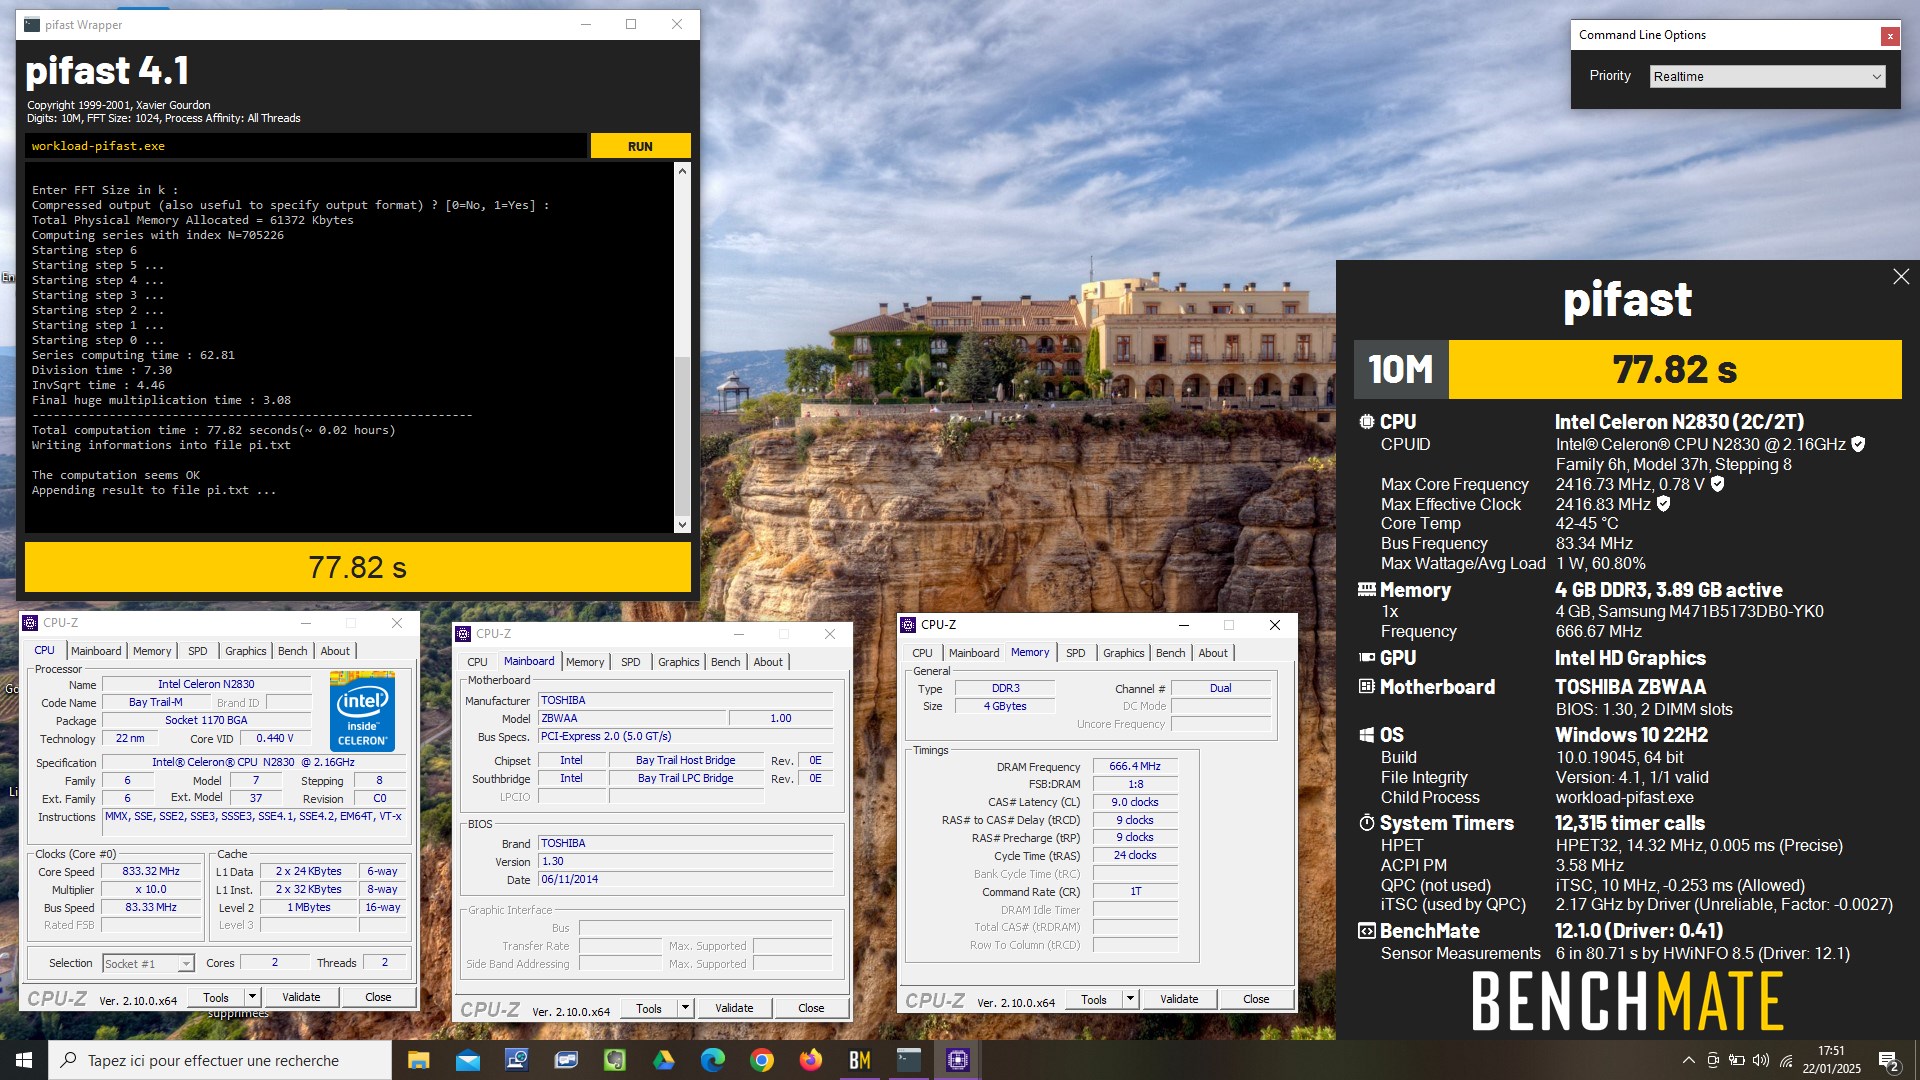The image size is (1920, 1080).
Task: Click GPU icon in BenchMate panel
Action: click(1366, 658)
